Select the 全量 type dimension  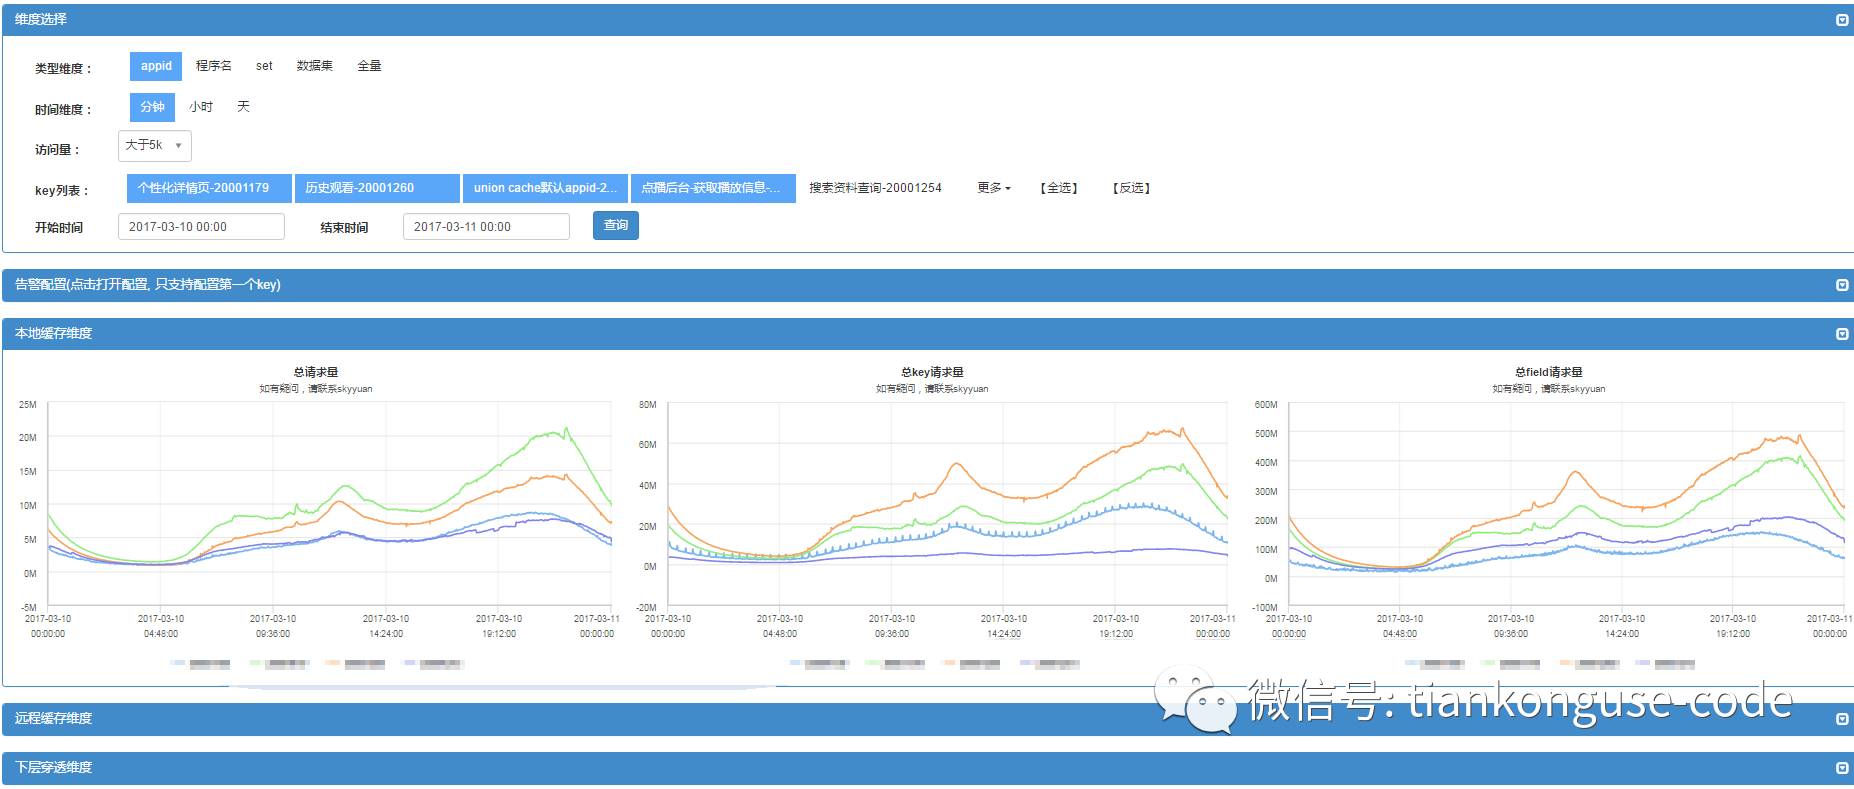pyautogui.click(x=369, y=66)
